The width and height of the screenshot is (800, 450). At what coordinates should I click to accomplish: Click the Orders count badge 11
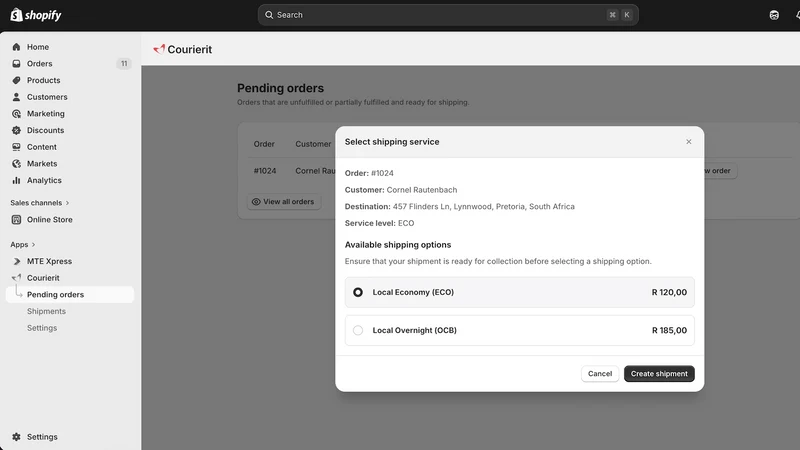[123, 64]
